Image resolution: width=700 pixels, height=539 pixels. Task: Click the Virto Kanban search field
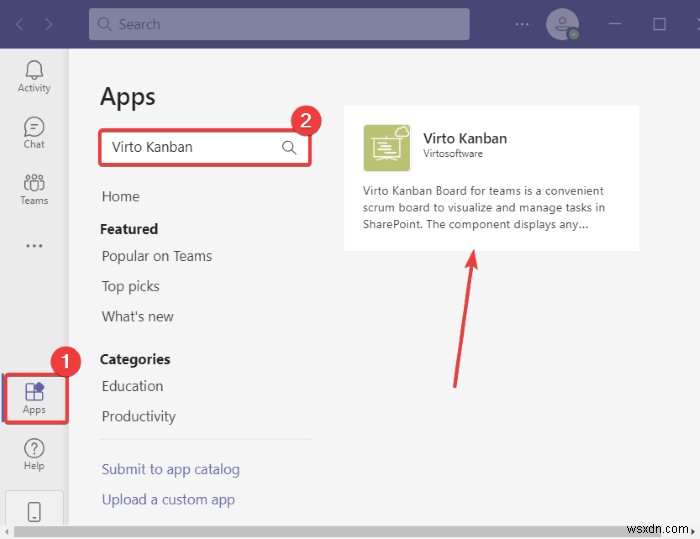[204, 147]
